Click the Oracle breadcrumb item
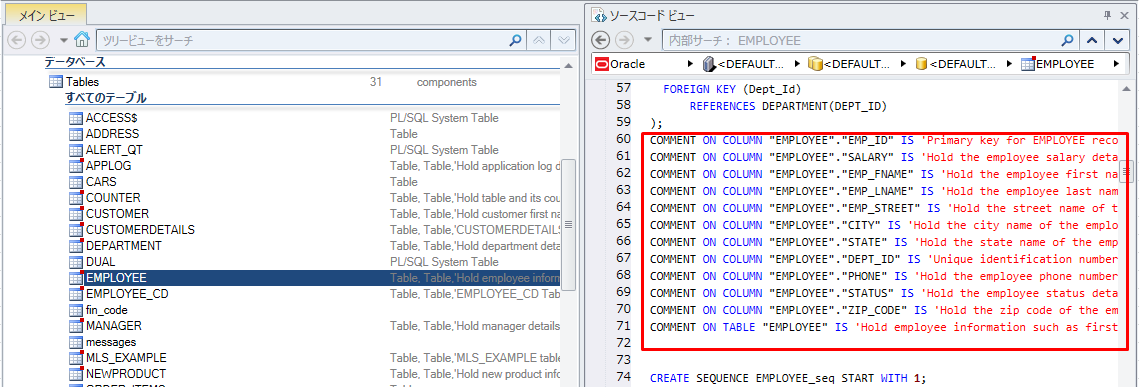Viewport: 1139px width, 387px height. pos(620,64)
